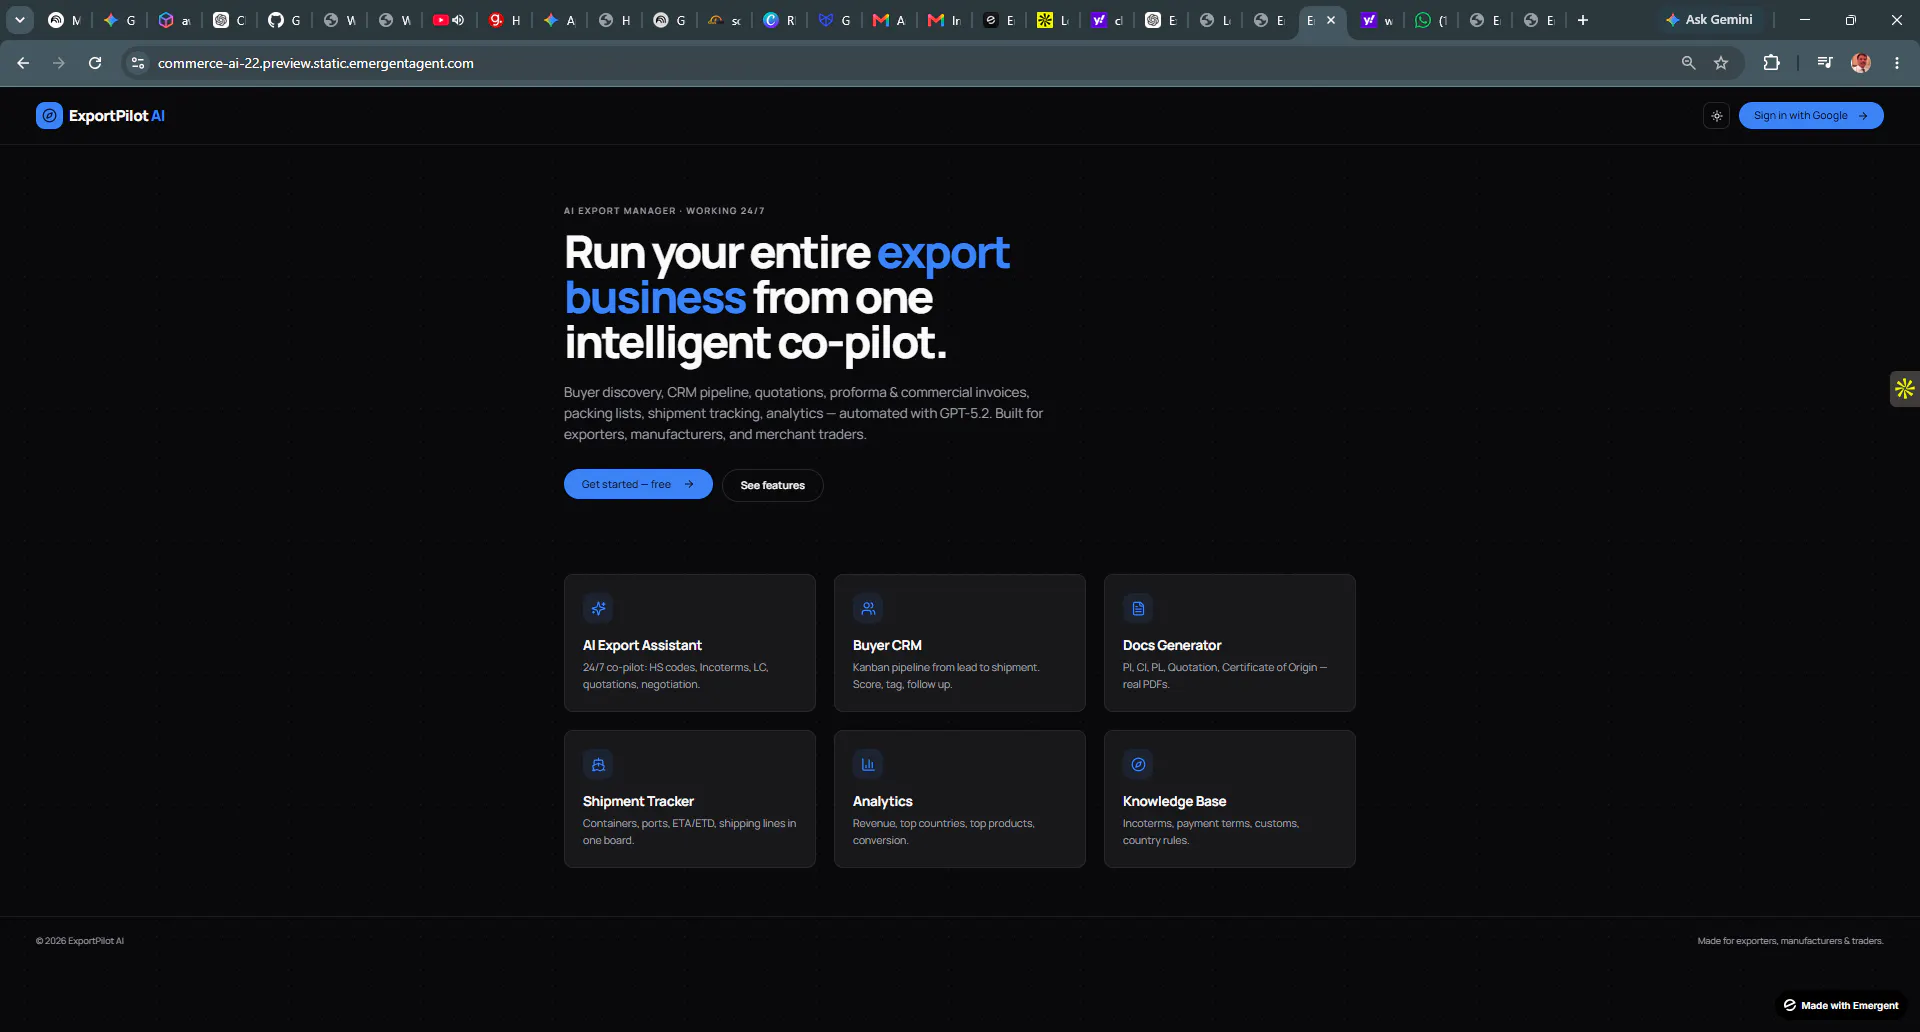
Task: Click the Ask Gemini button
Action: click(1709, 20)
